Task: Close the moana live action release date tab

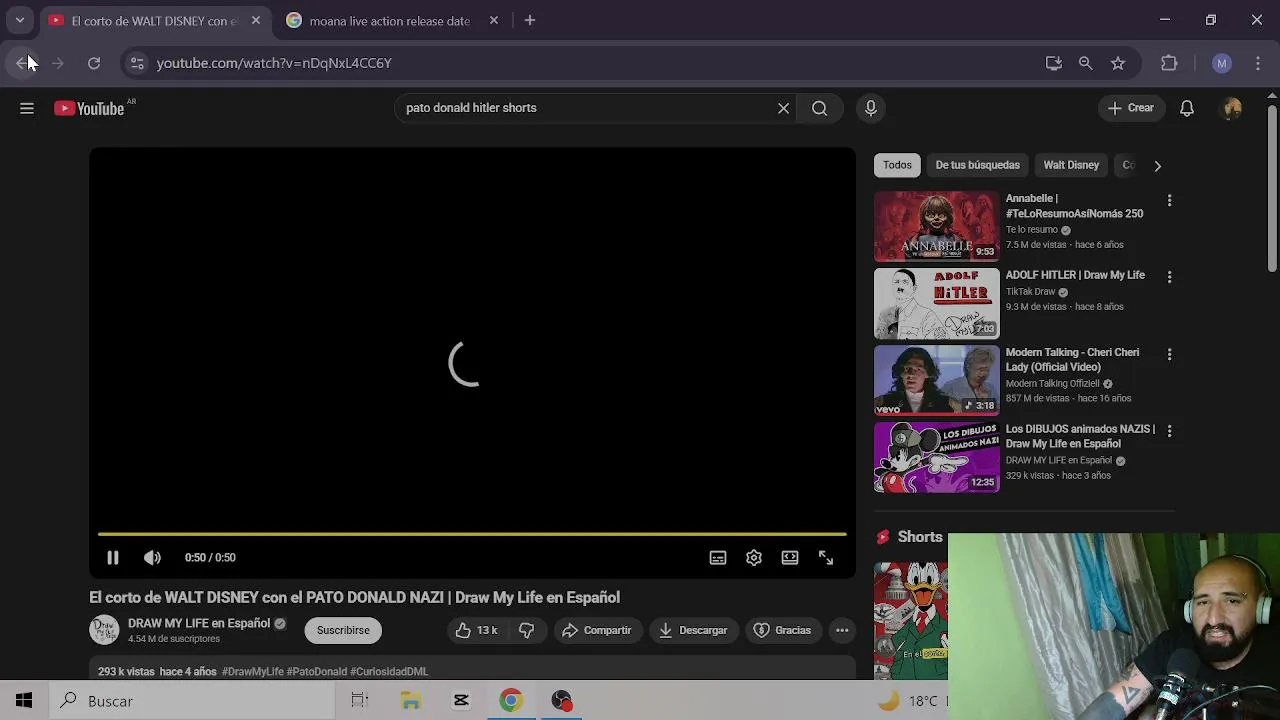Action: tap(493, 20)
